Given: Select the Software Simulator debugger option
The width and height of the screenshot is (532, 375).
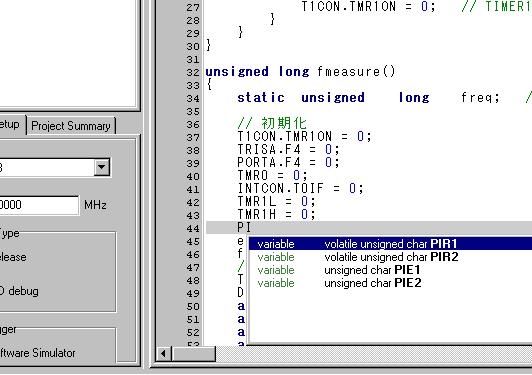Looking at the screenshot, I should click(x=37, y=353).
